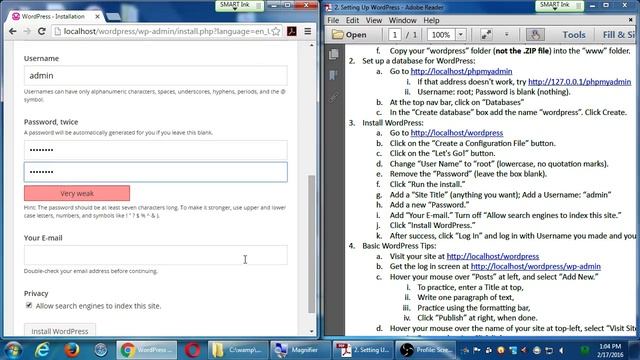The image size is (640, 360).
Task: Follow step 3a http://localhost/wordpress link
Action: [457, 133]
